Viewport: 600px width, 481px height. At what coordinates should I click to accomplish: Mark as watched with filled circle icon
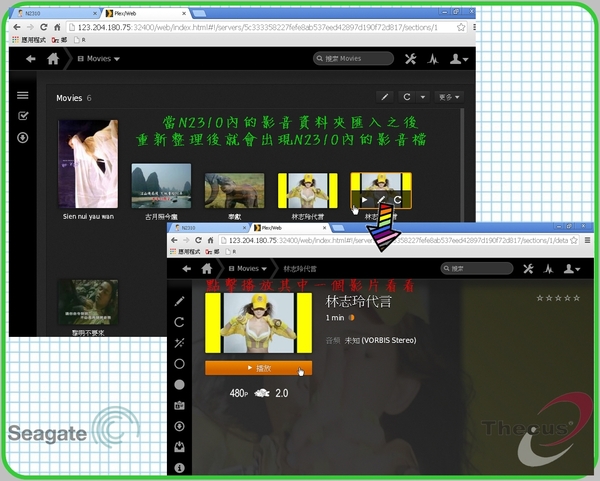tap(179, 384)
